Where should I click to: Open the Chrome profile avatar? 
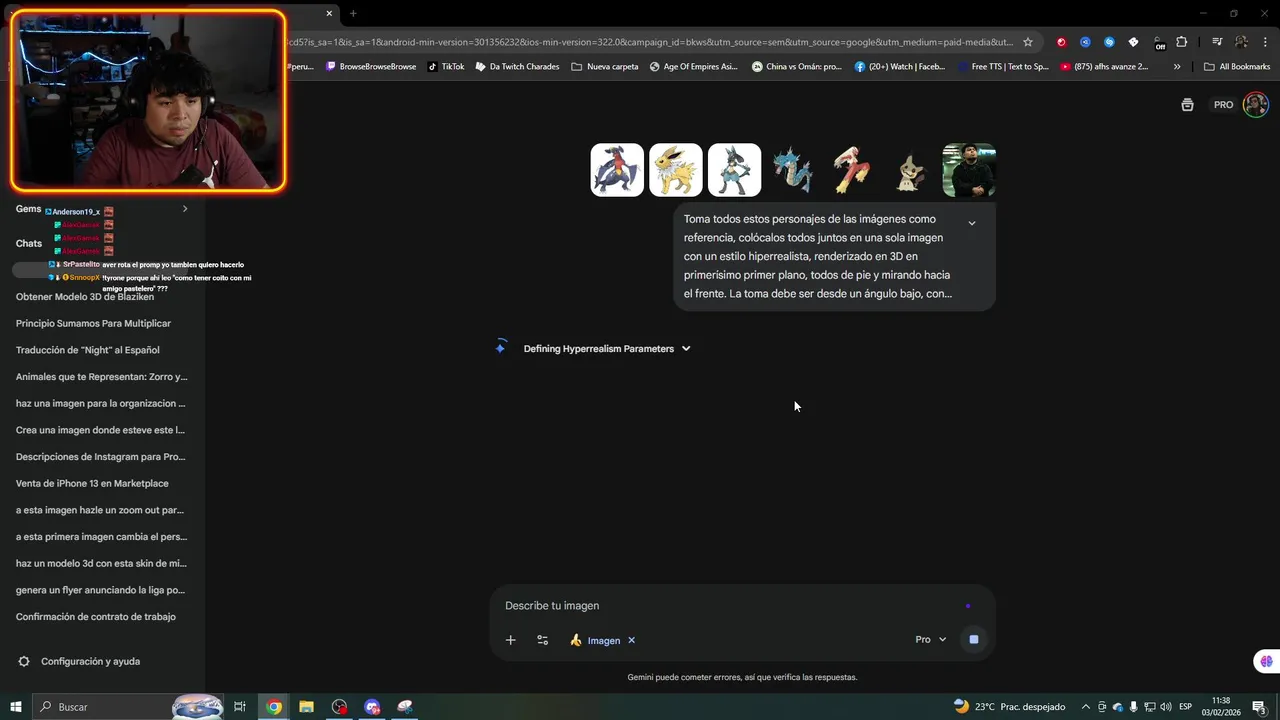(1241, 42)
